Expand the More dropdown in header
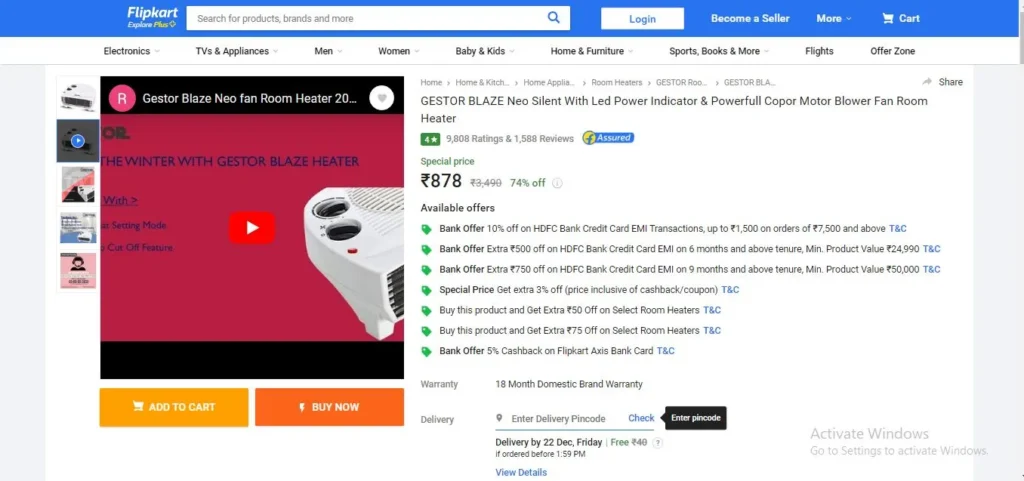The width and height of the screenshot is (1024, 481). (x=834, y=18)
